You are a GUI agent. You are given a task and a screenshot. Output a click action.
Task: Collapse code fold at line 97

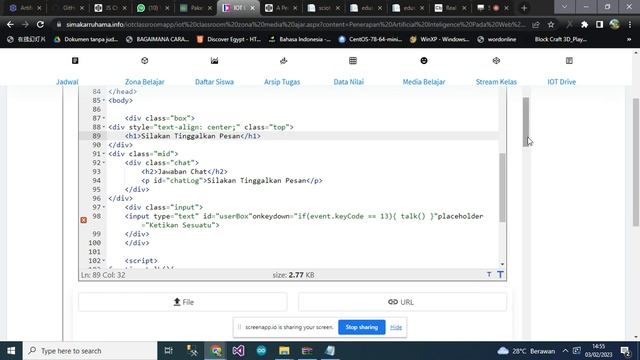coord(103,207)
